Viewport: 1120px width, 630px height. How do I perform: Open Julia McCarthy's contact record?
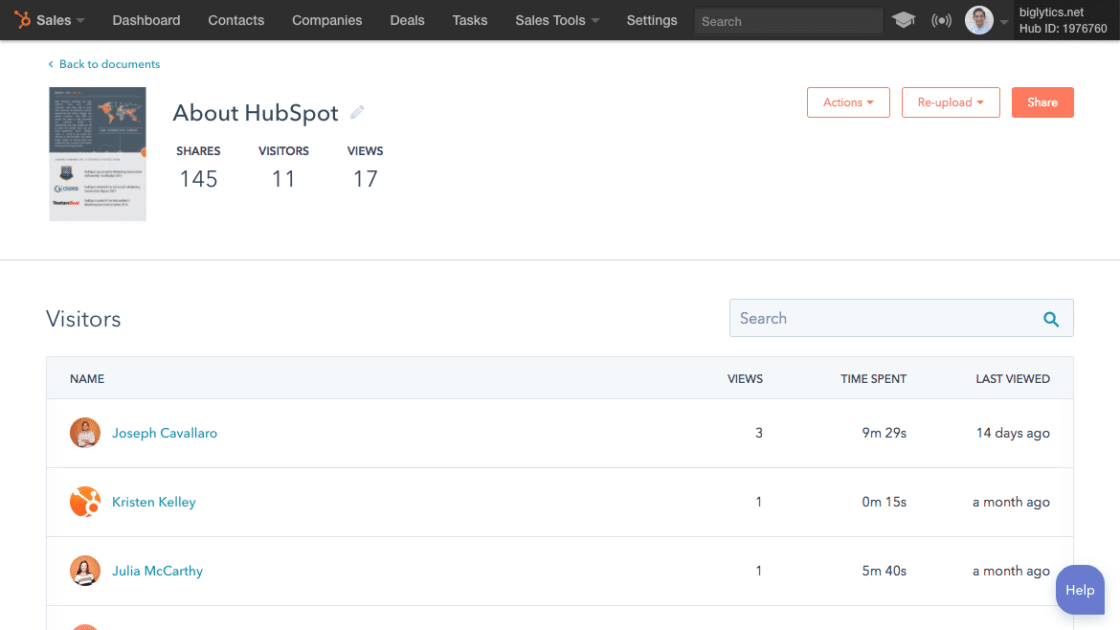click(x=157, y=570)
